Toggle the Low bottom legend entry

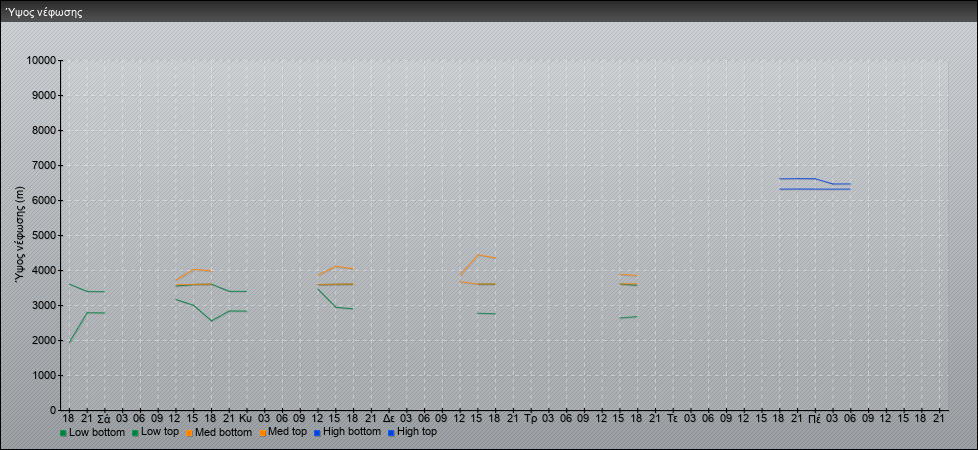click(92, 432)
